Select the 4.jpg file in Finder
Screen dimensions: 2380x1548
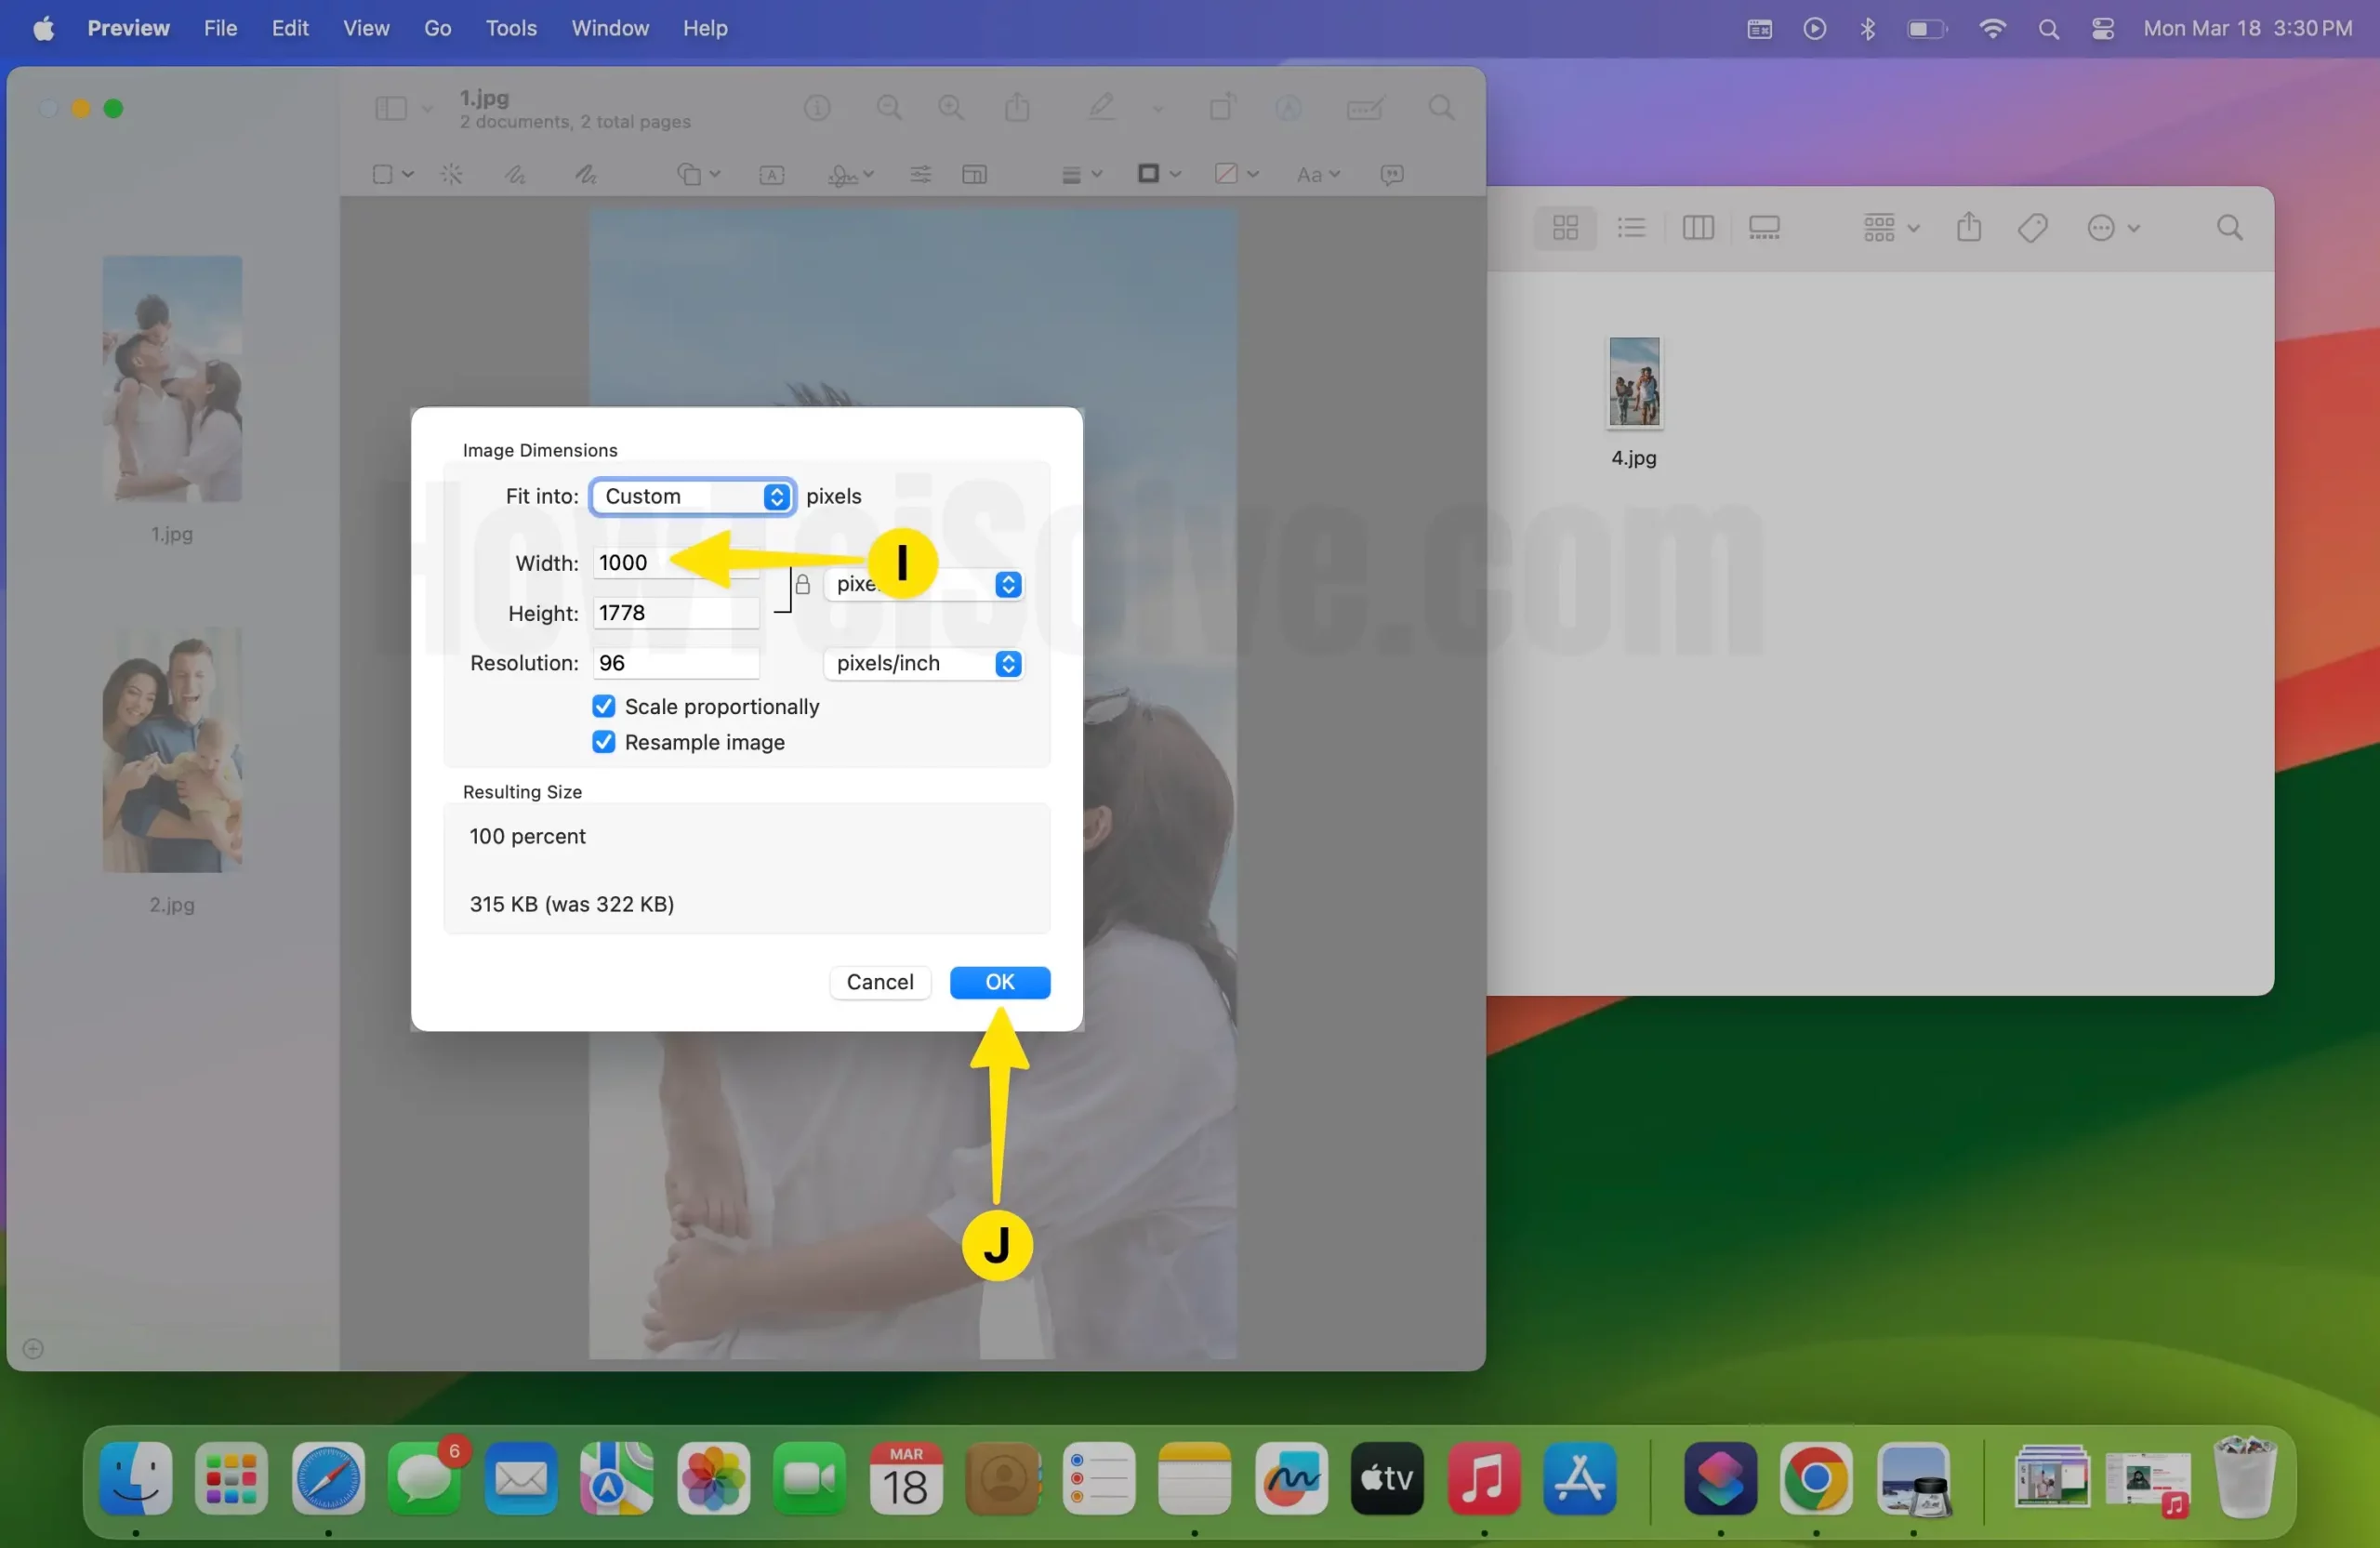[1634, 383]
